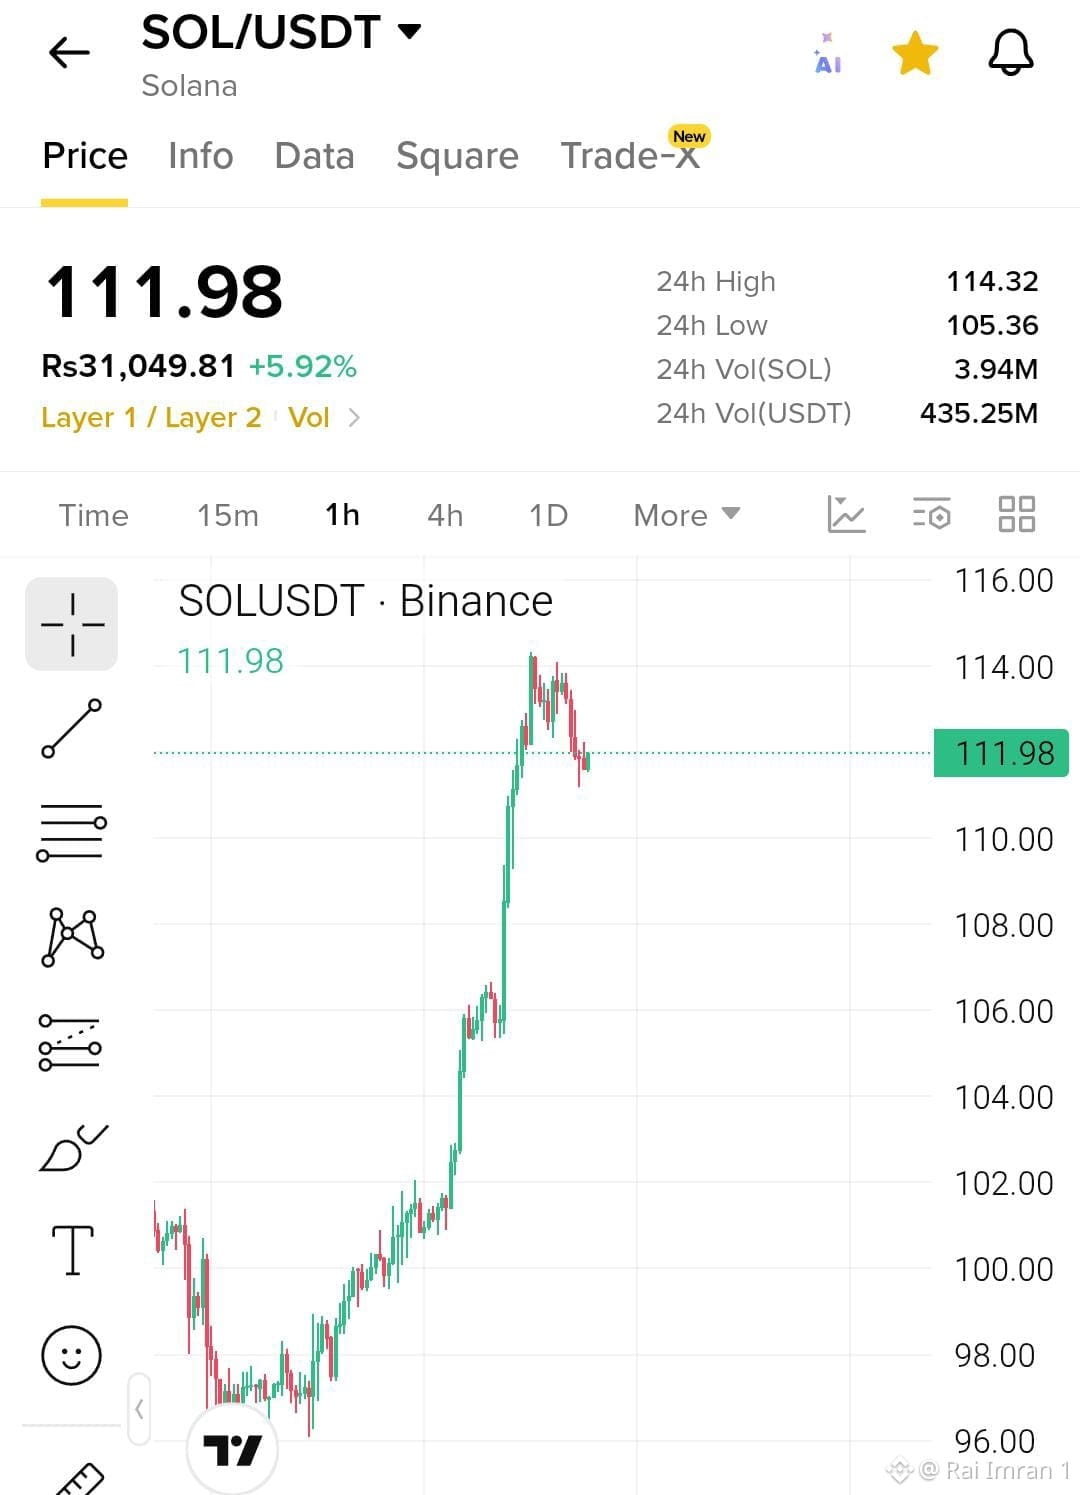Select the 15m chart interval
1080x1495 pixels.
pyautogui.click(x=228, y=515)
